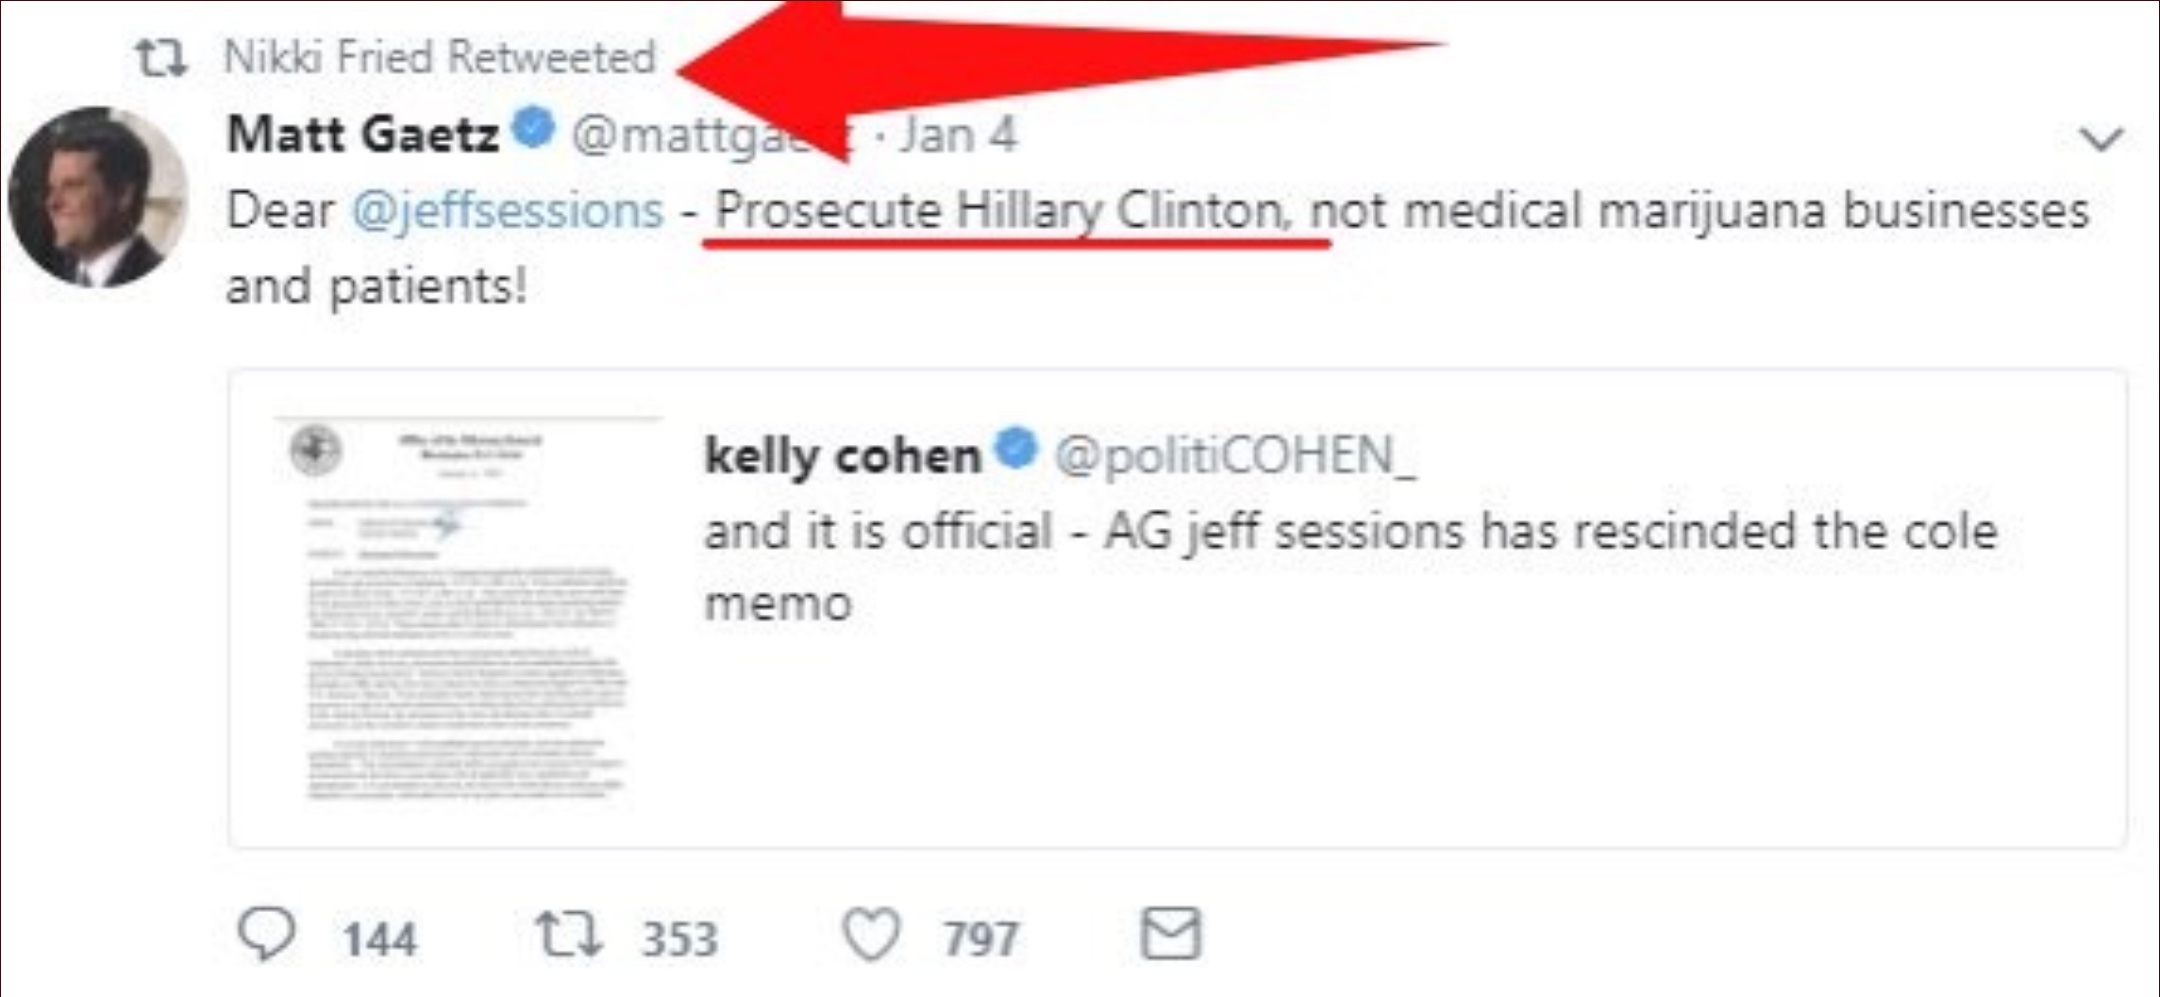The image size is (2160, 997).
Task: Open Matt Gaetz's profile picture
Action: (x=98, y=197)
